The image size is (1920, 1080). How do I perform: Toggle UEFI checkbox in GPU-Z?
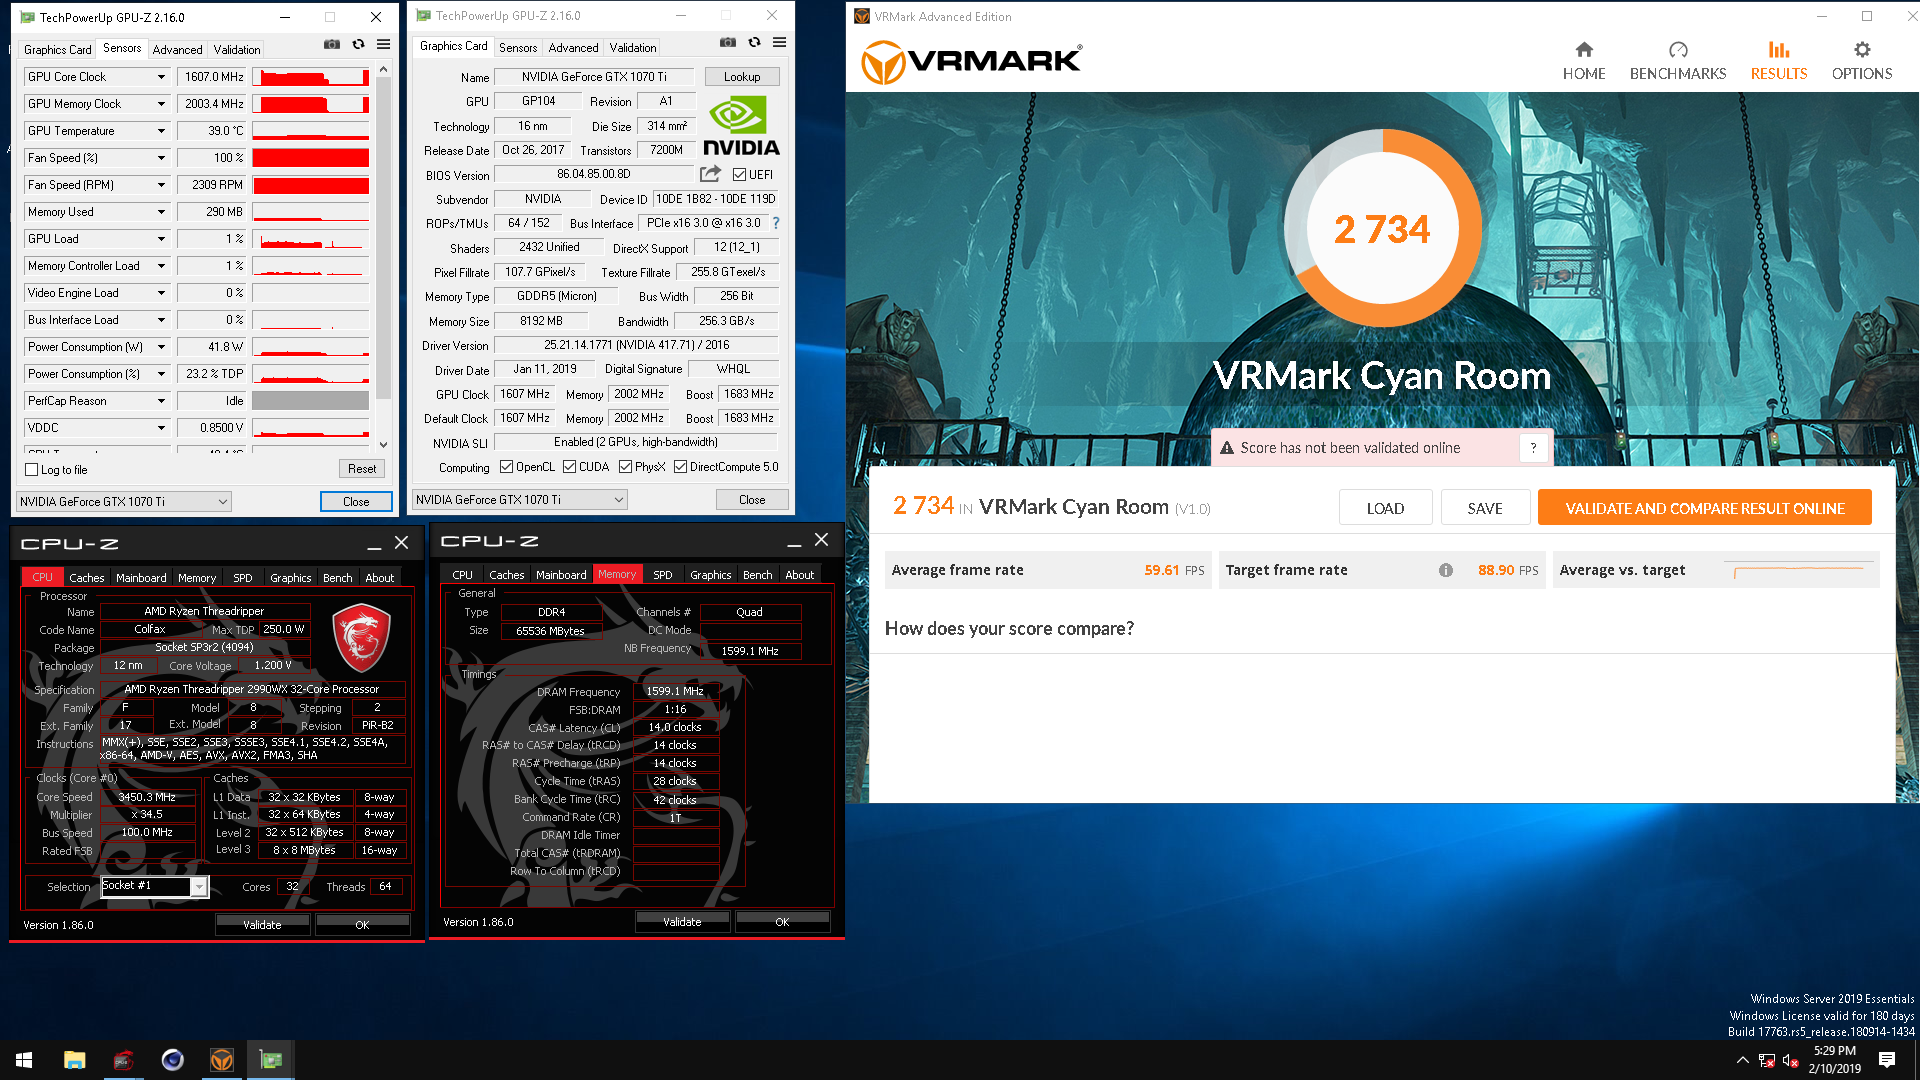[739, 175]
